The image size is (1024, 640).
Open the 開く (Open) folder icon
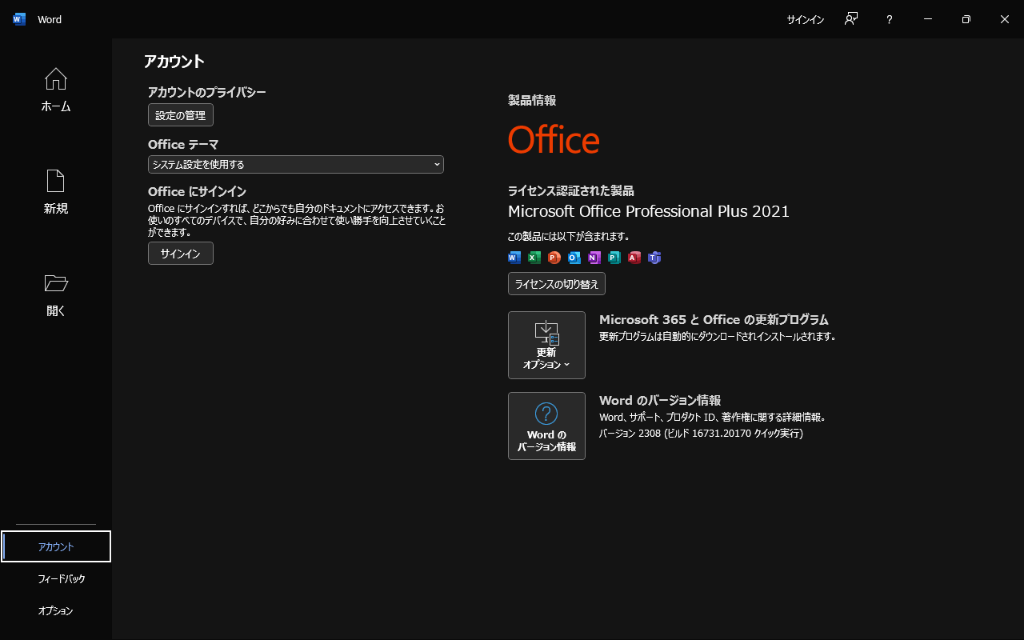[56, 283]
